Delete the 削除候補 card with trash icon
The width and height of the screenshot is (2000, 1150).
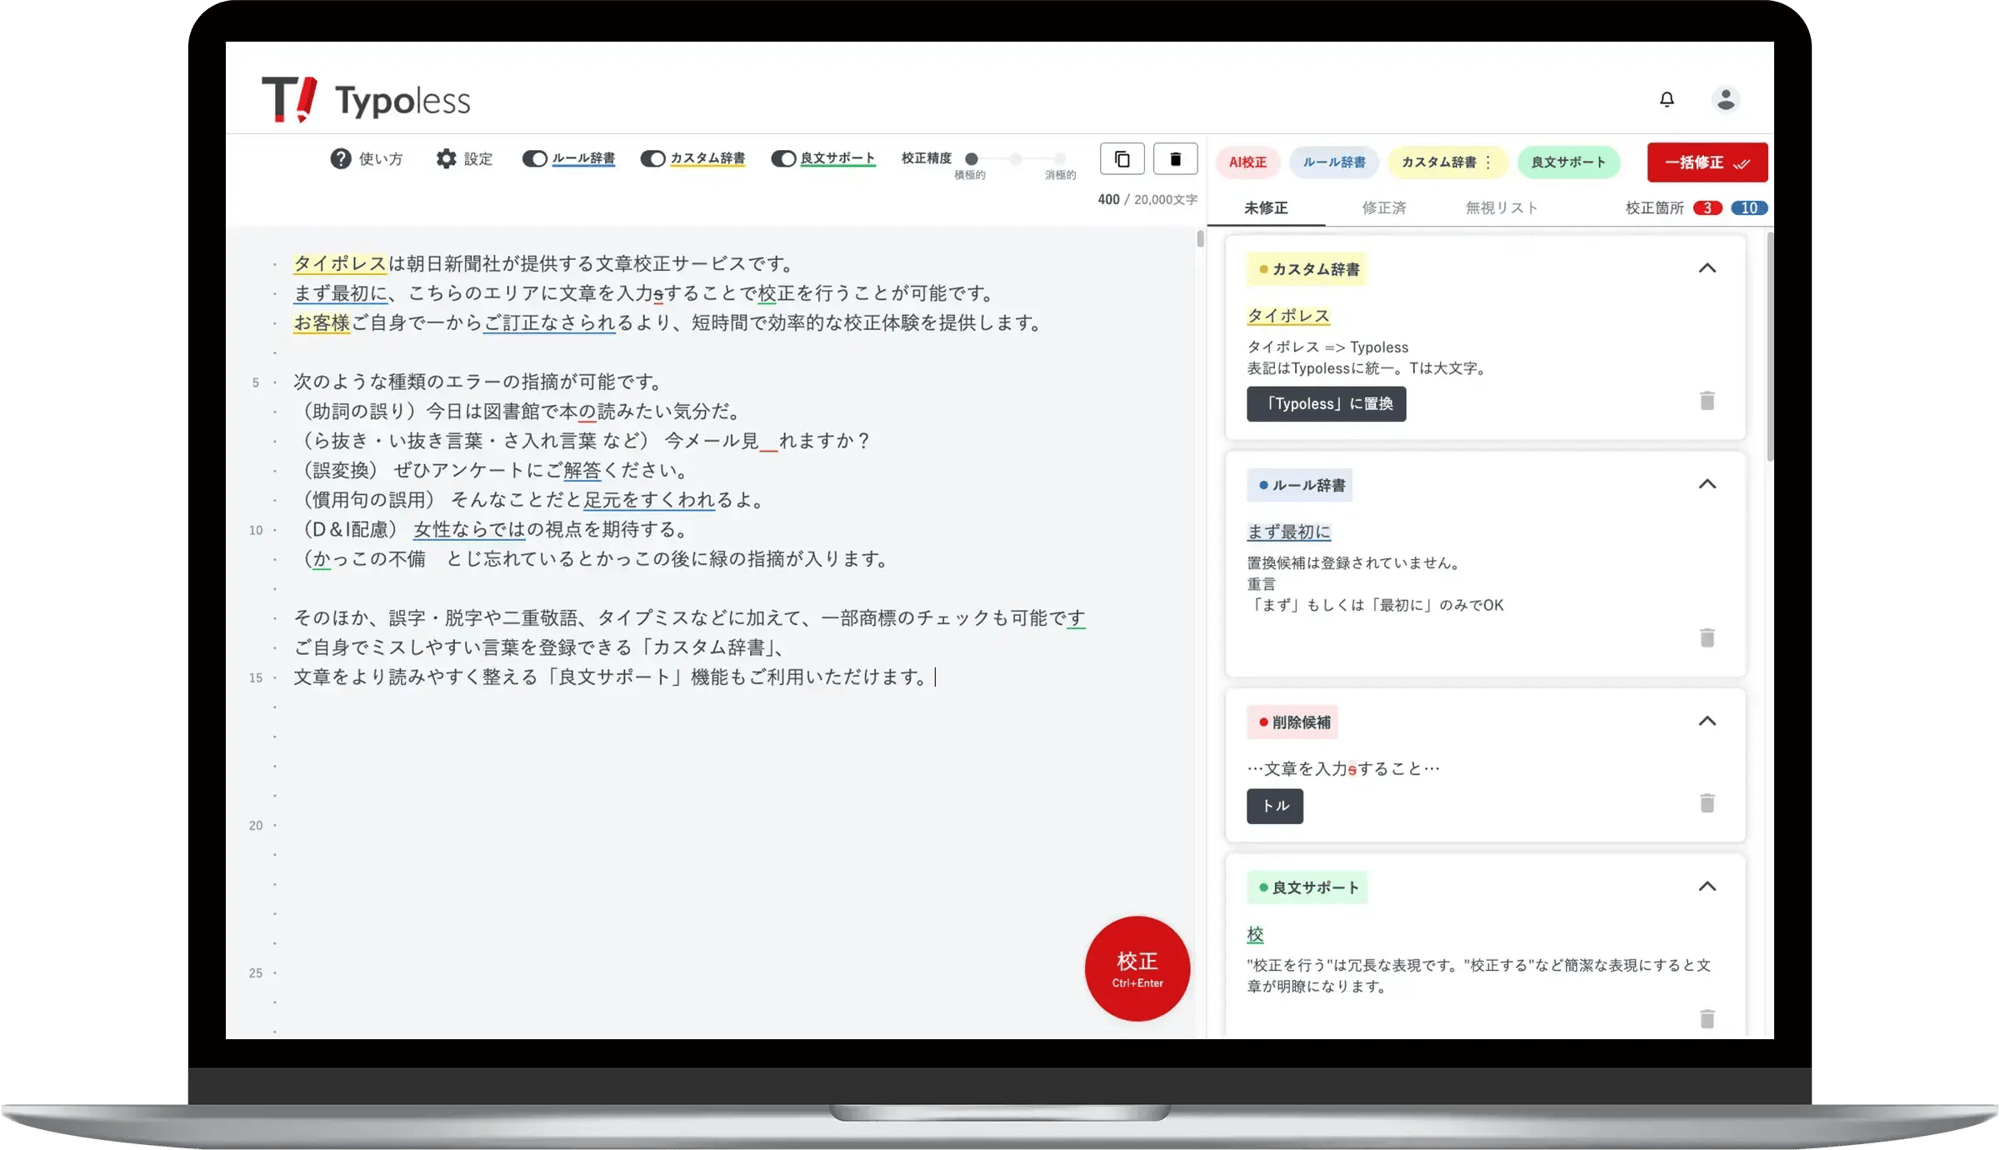(x=1707, y=803)
